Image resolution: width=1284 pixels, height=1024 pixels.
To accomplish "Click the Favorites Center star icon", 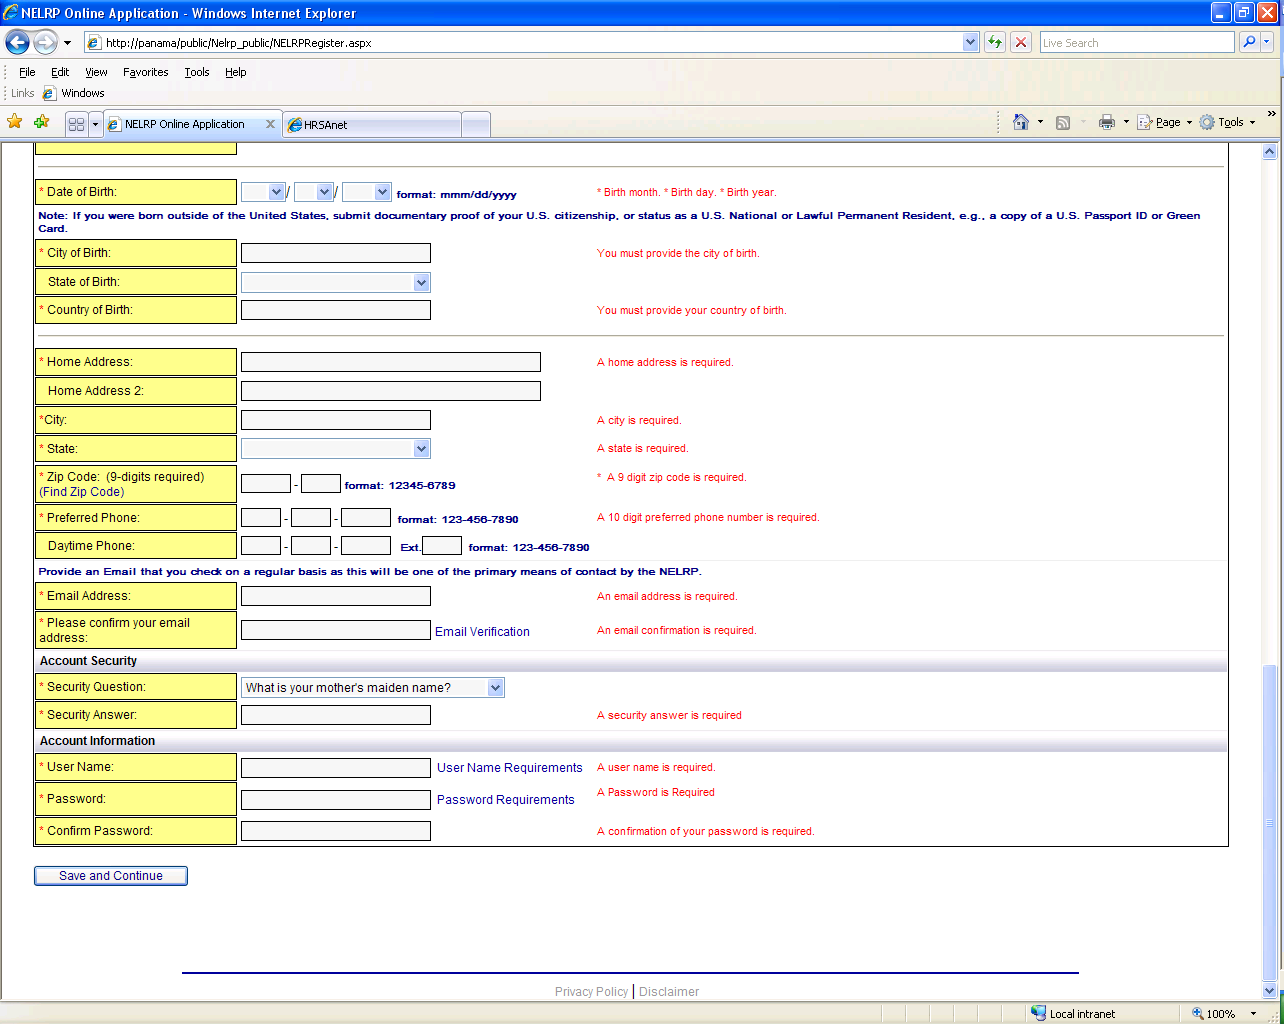I will tap(15, 122).
